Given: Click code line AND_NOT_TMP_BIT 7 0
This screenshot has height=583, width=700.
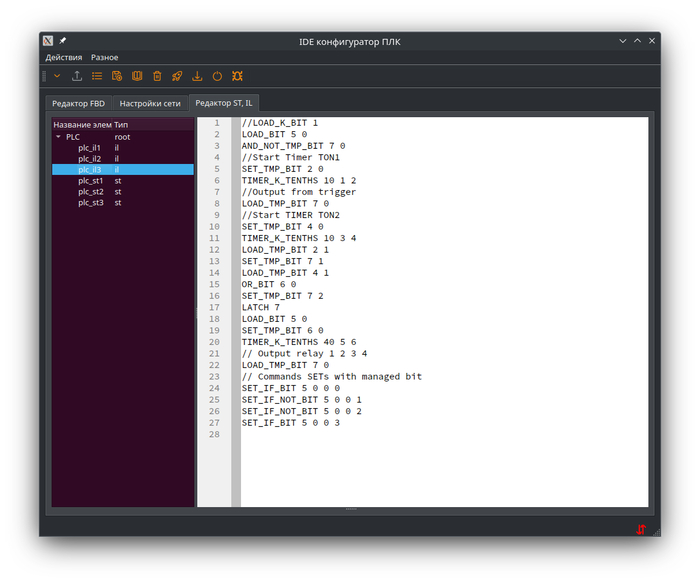Looking at the screenshot, I should click(293, 146).
